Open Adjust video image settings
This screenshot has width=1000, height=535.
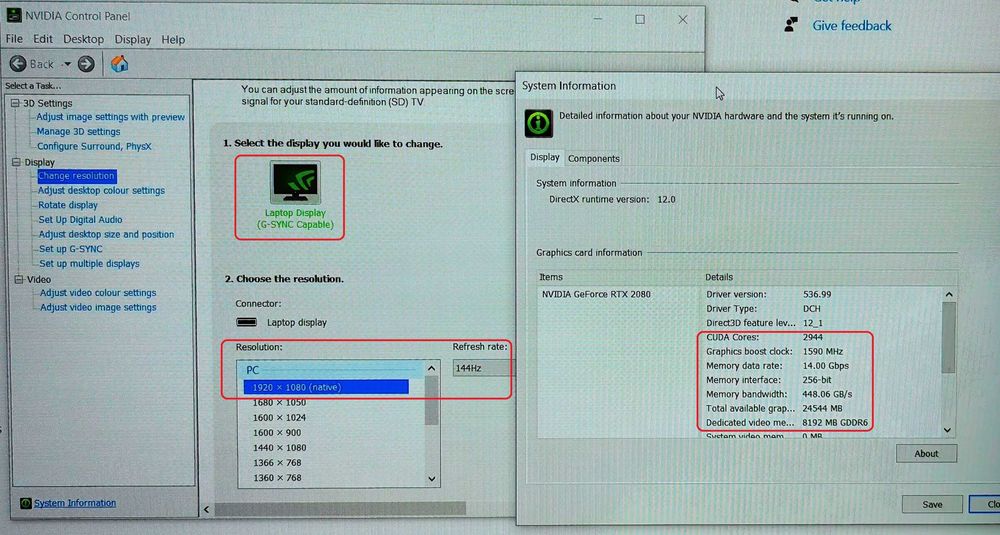tap(98, 307)
